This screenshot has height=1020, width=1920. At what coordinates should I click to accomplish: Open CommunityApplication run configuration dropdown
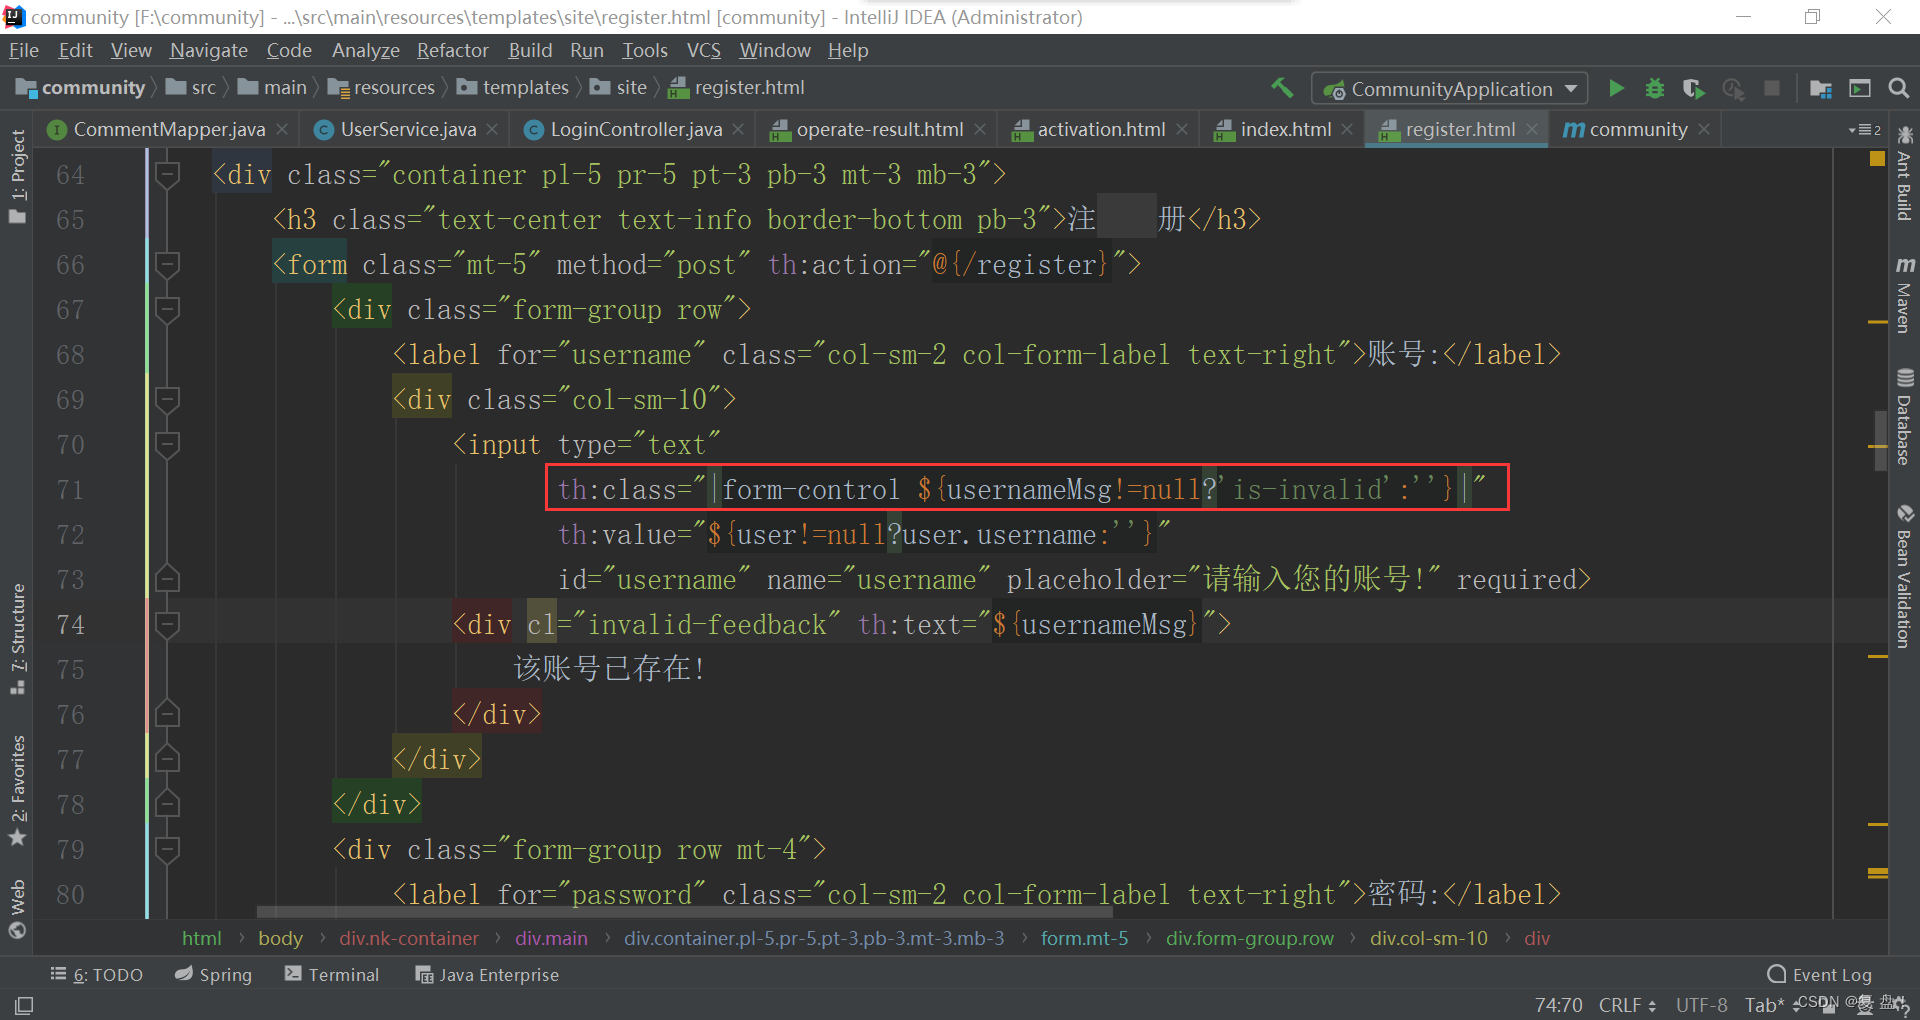(1451, 89)
